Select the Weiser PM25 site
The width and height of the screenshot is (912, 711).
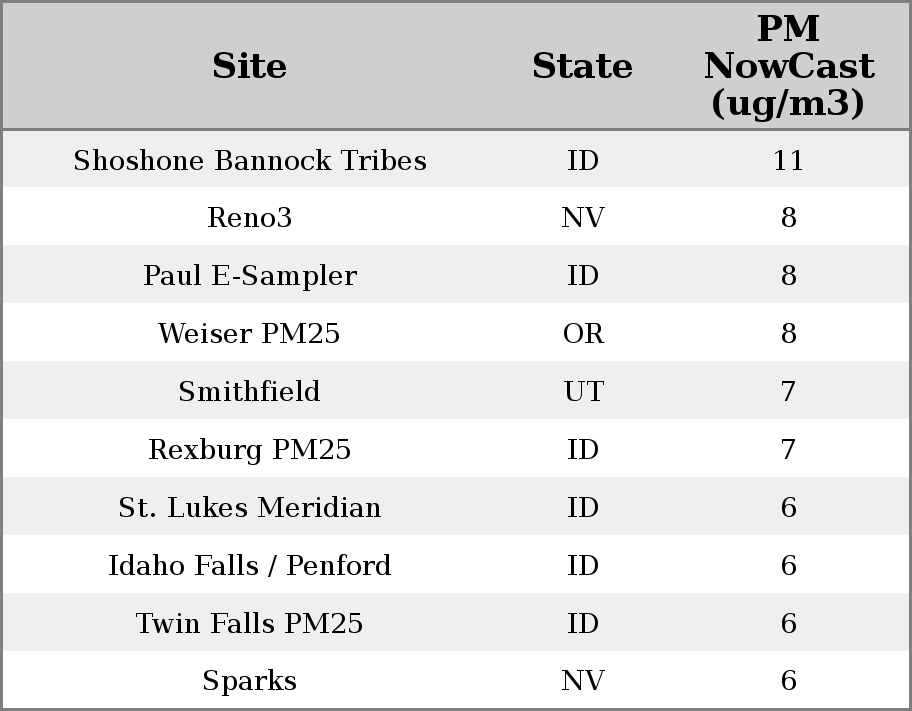(249, 334)
